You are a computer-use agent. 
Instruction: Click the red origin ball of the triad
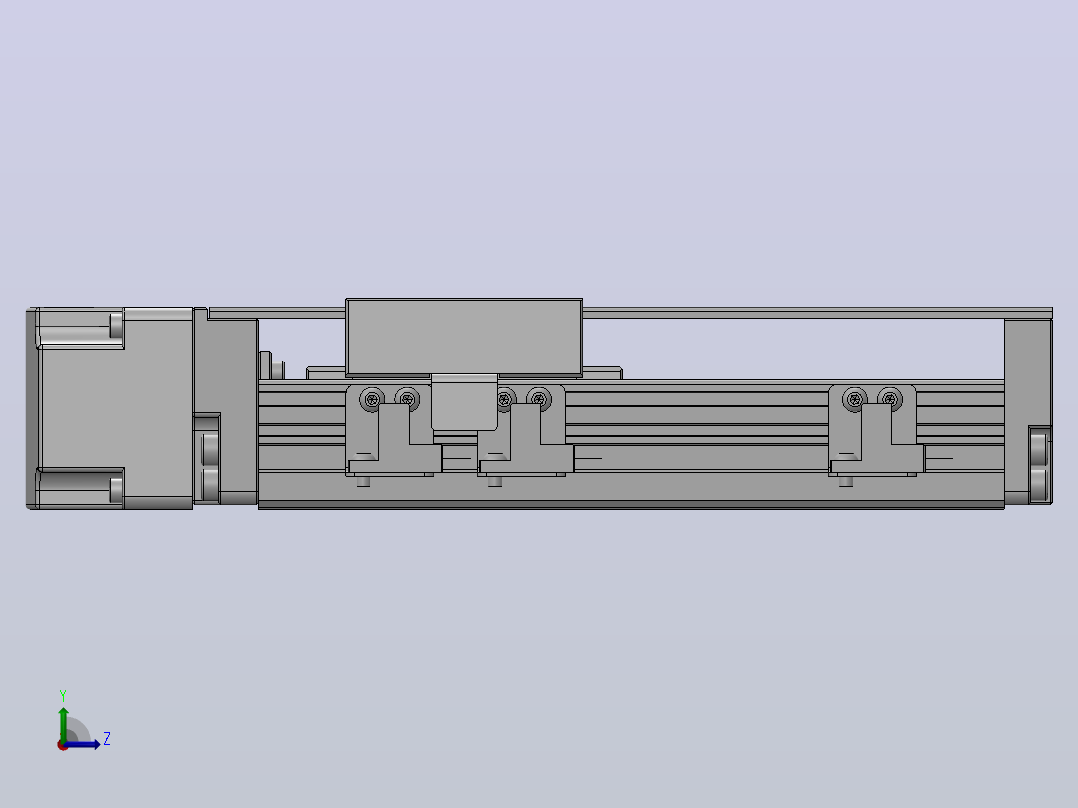pos(62,745)
